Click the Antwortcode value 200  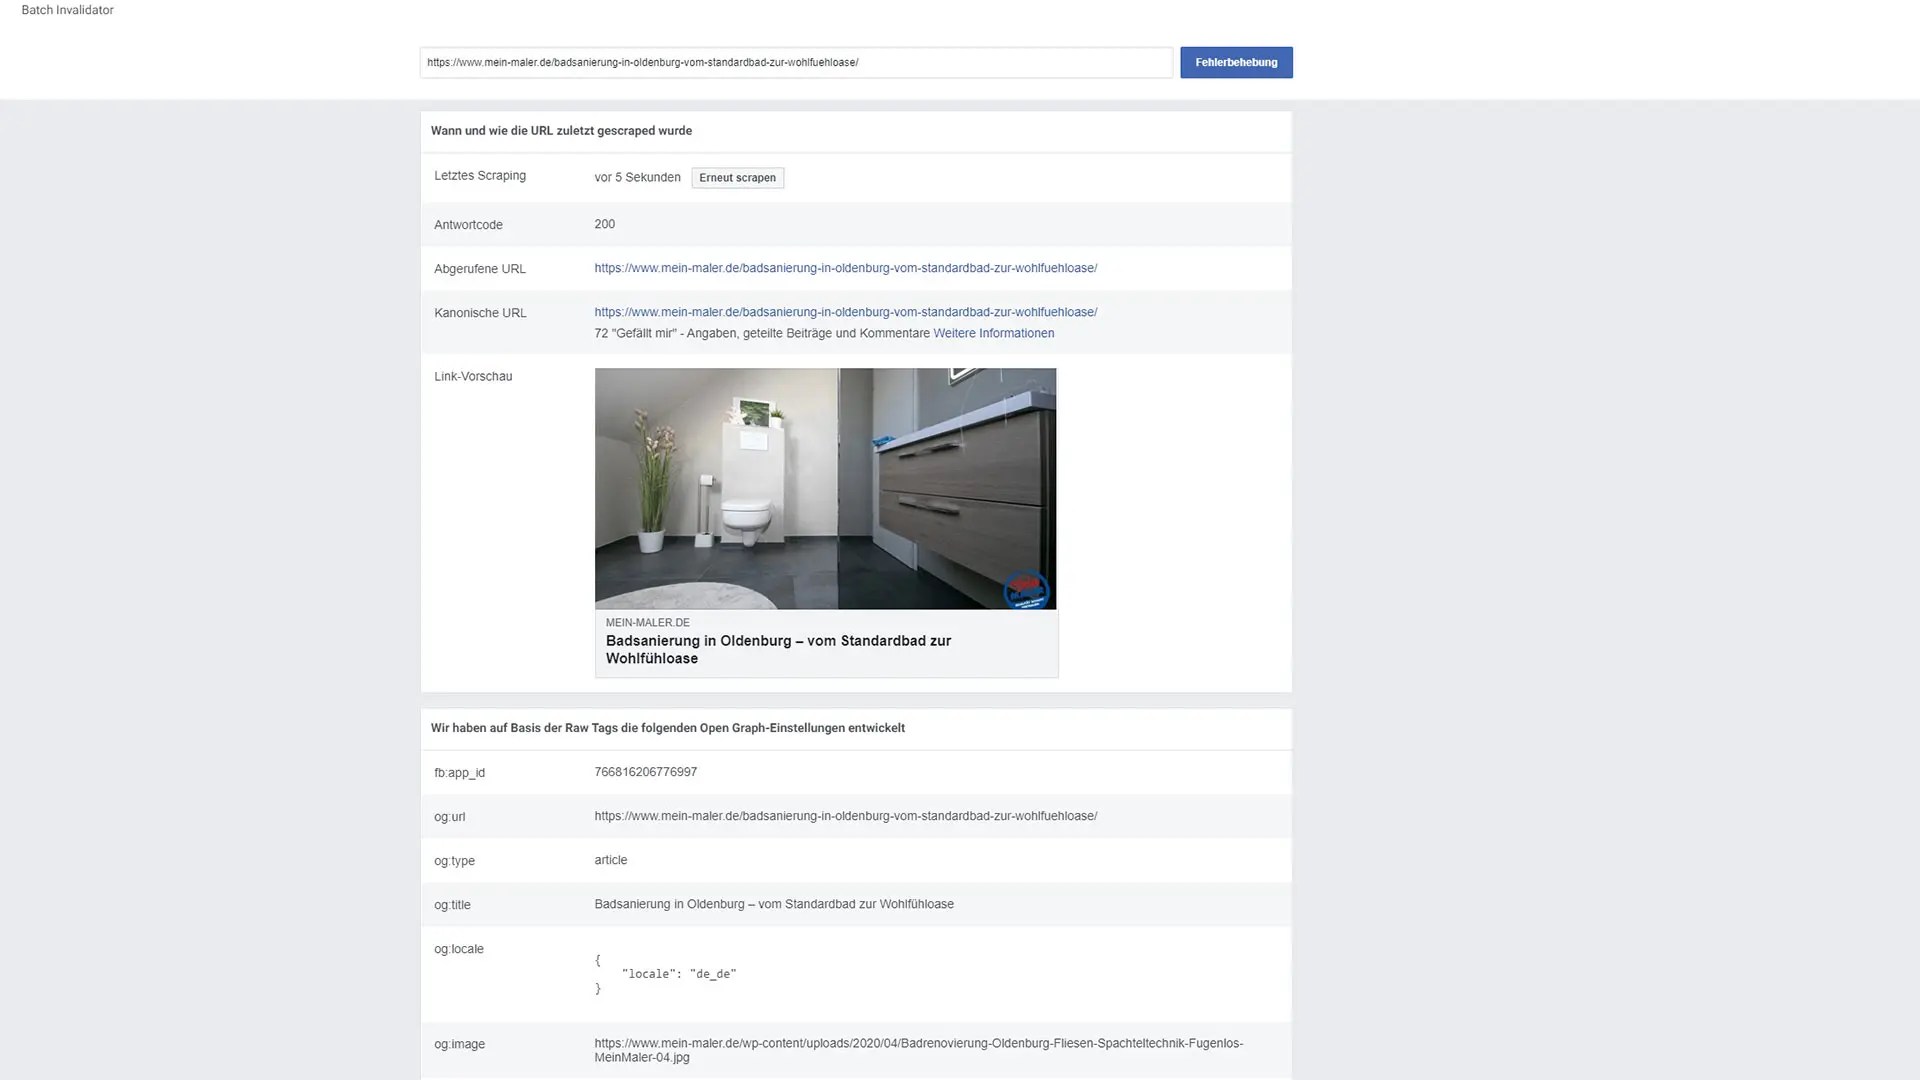pos(604,224)
